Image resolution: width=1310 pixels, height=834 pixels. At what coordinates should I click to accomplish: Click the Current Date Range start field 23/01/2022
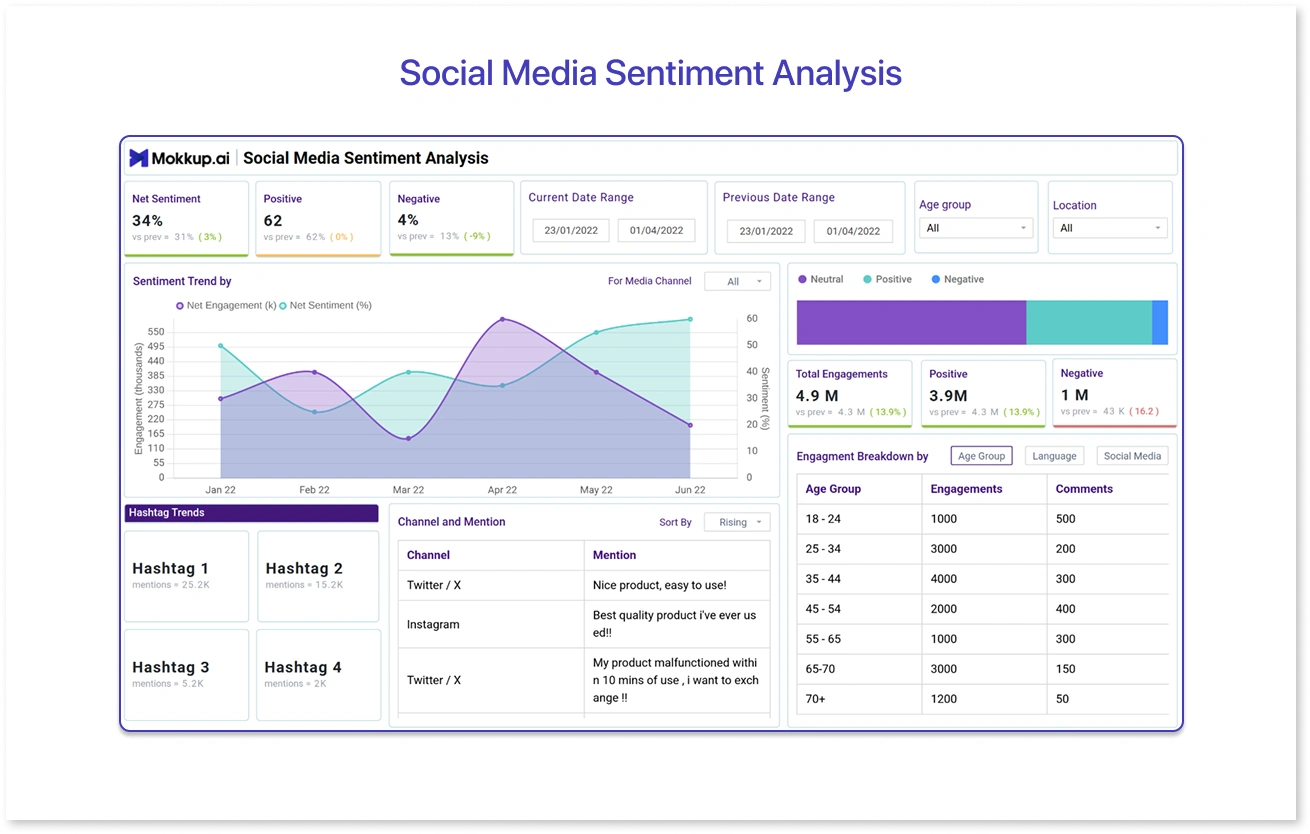tap(571, 231)
